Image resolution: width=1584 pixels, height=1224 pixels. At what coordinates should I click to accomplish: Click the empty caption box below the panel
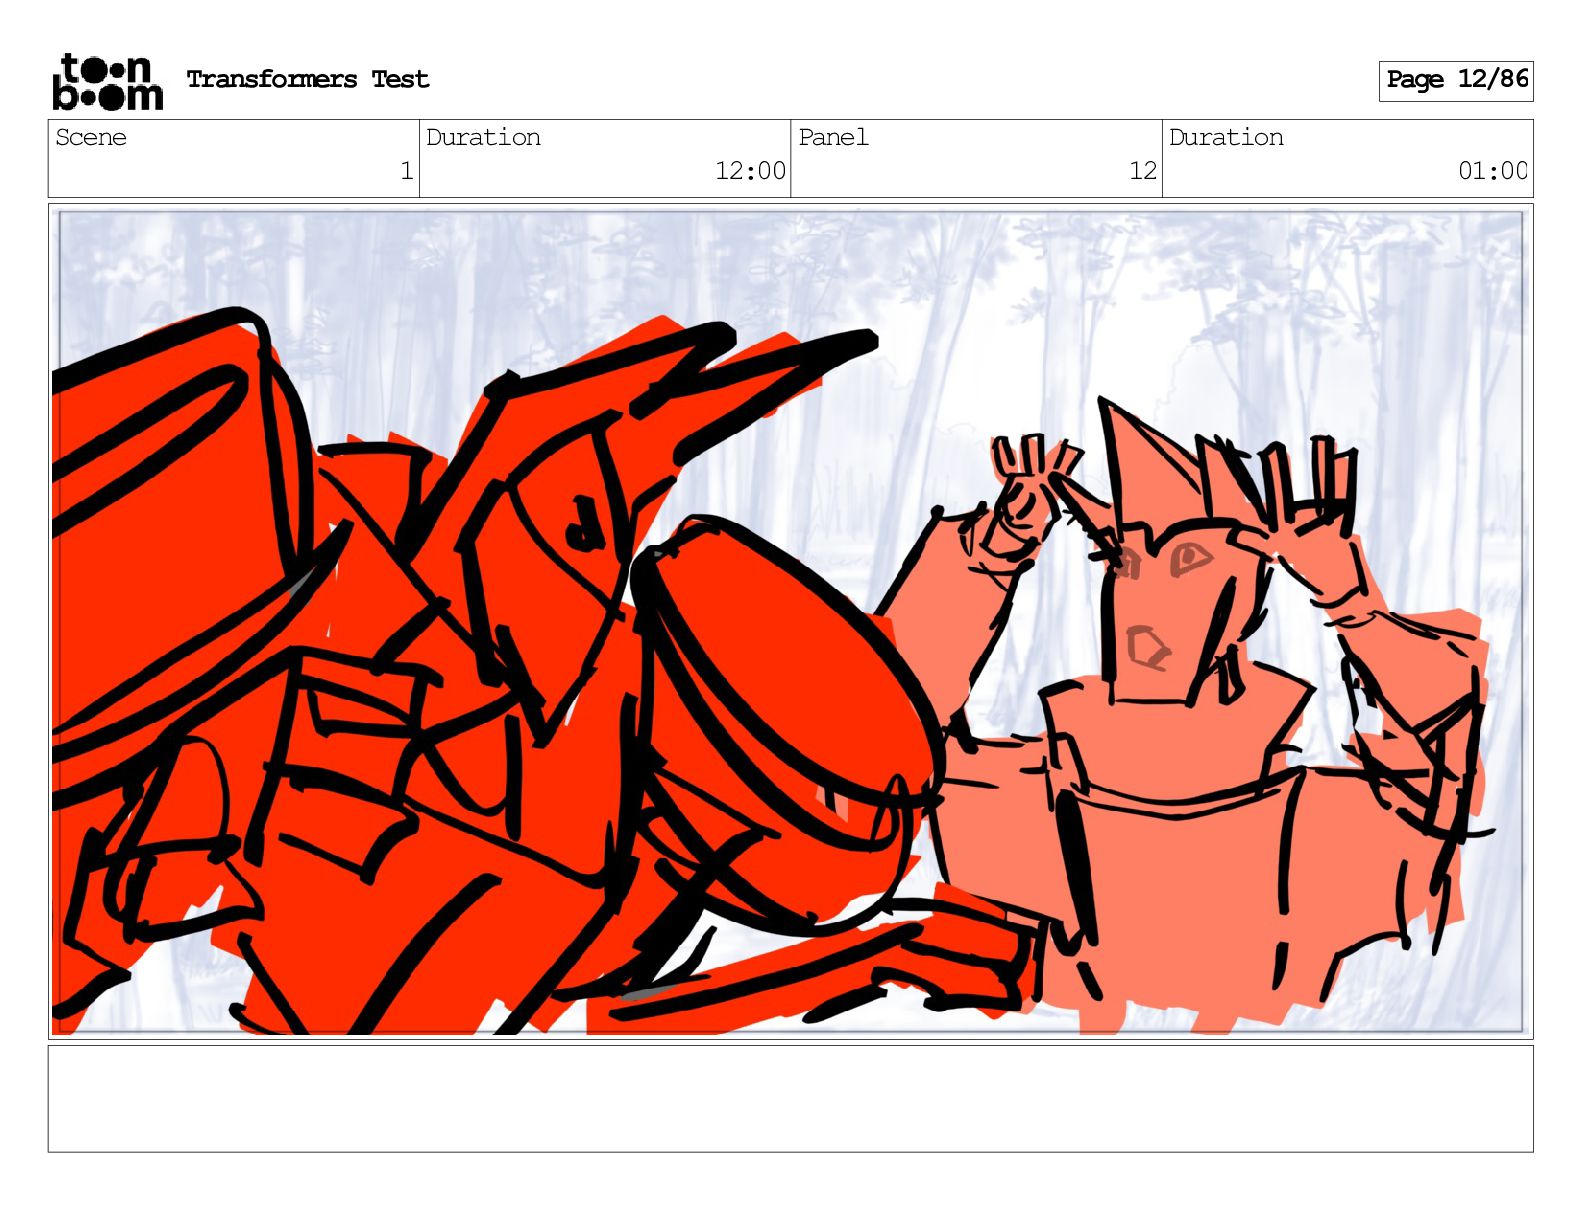[x=791, y=1099]
